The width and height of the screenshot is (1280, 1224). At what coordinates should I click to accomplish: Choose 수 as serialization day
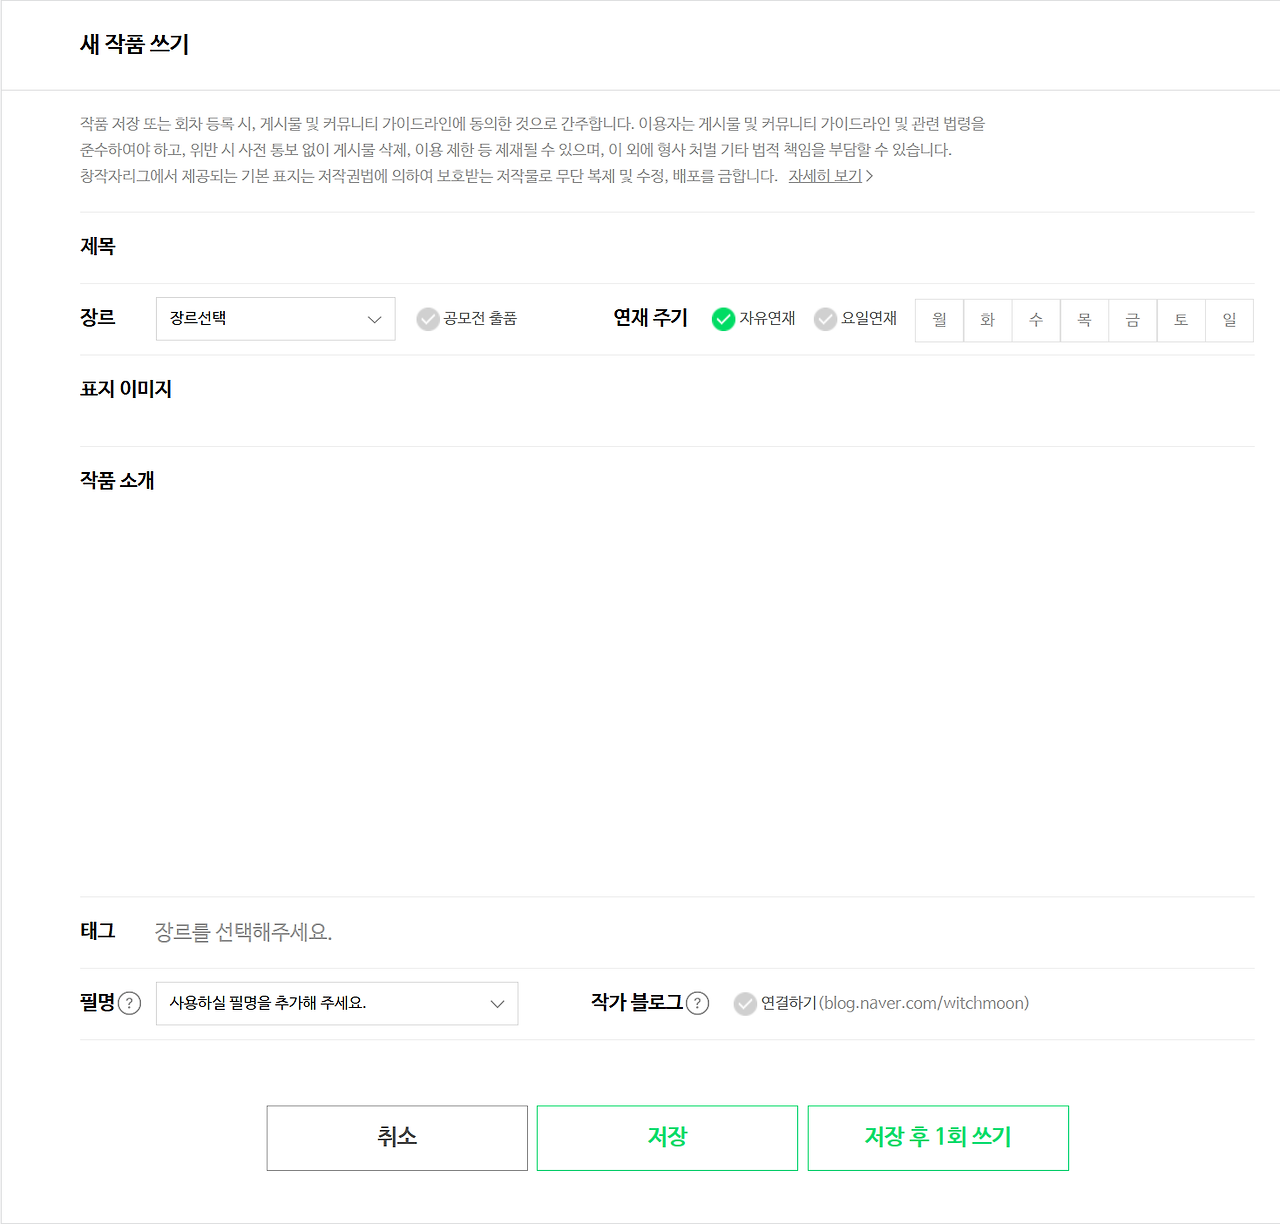point(1036,320)
